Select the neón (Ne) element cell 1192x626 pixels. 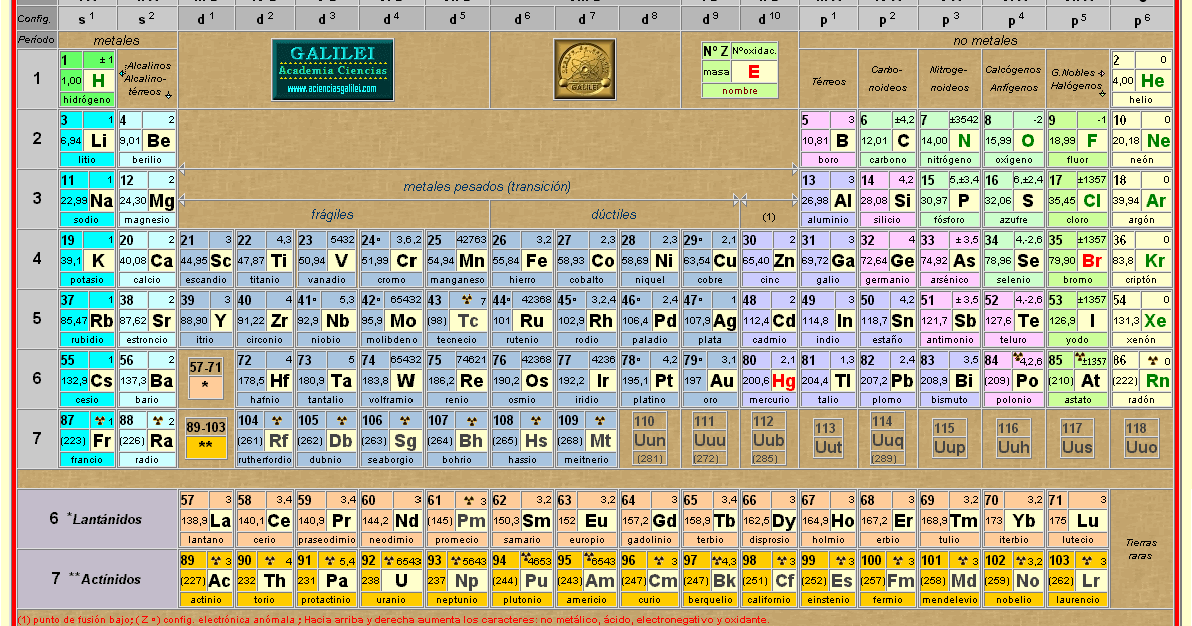pyautogui.click(x=1141, y=139)
